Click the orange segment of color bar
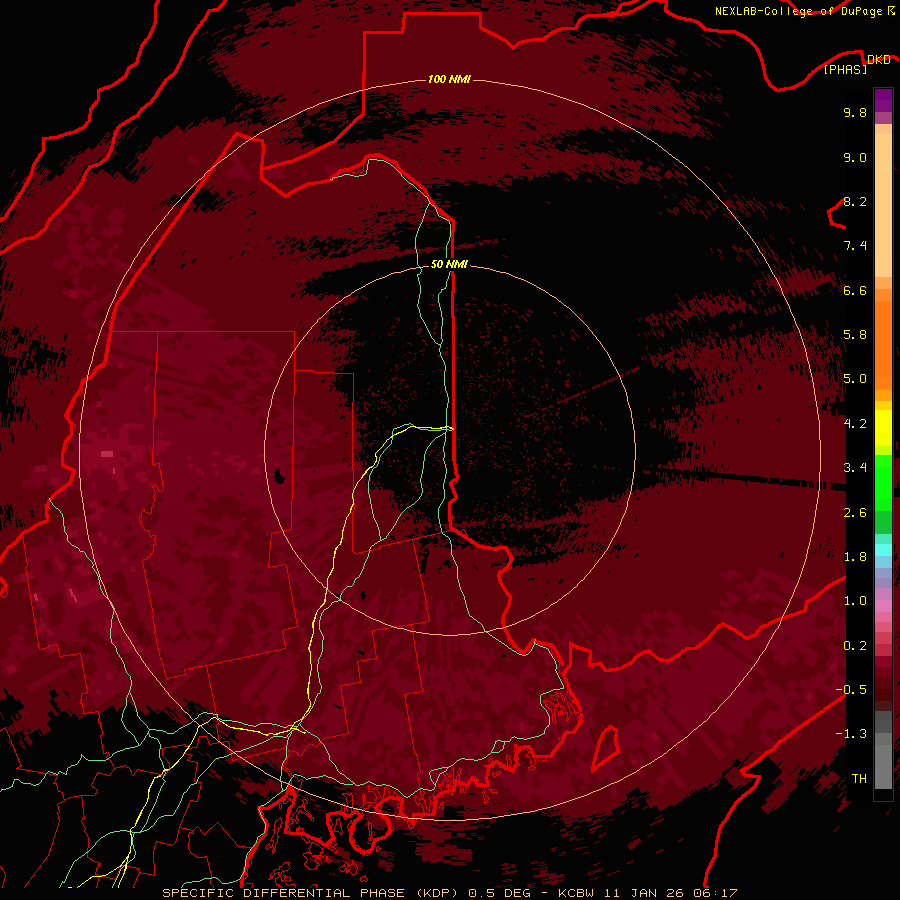The height and width of the screenshot is (900, 900). (x=883, y=346)
